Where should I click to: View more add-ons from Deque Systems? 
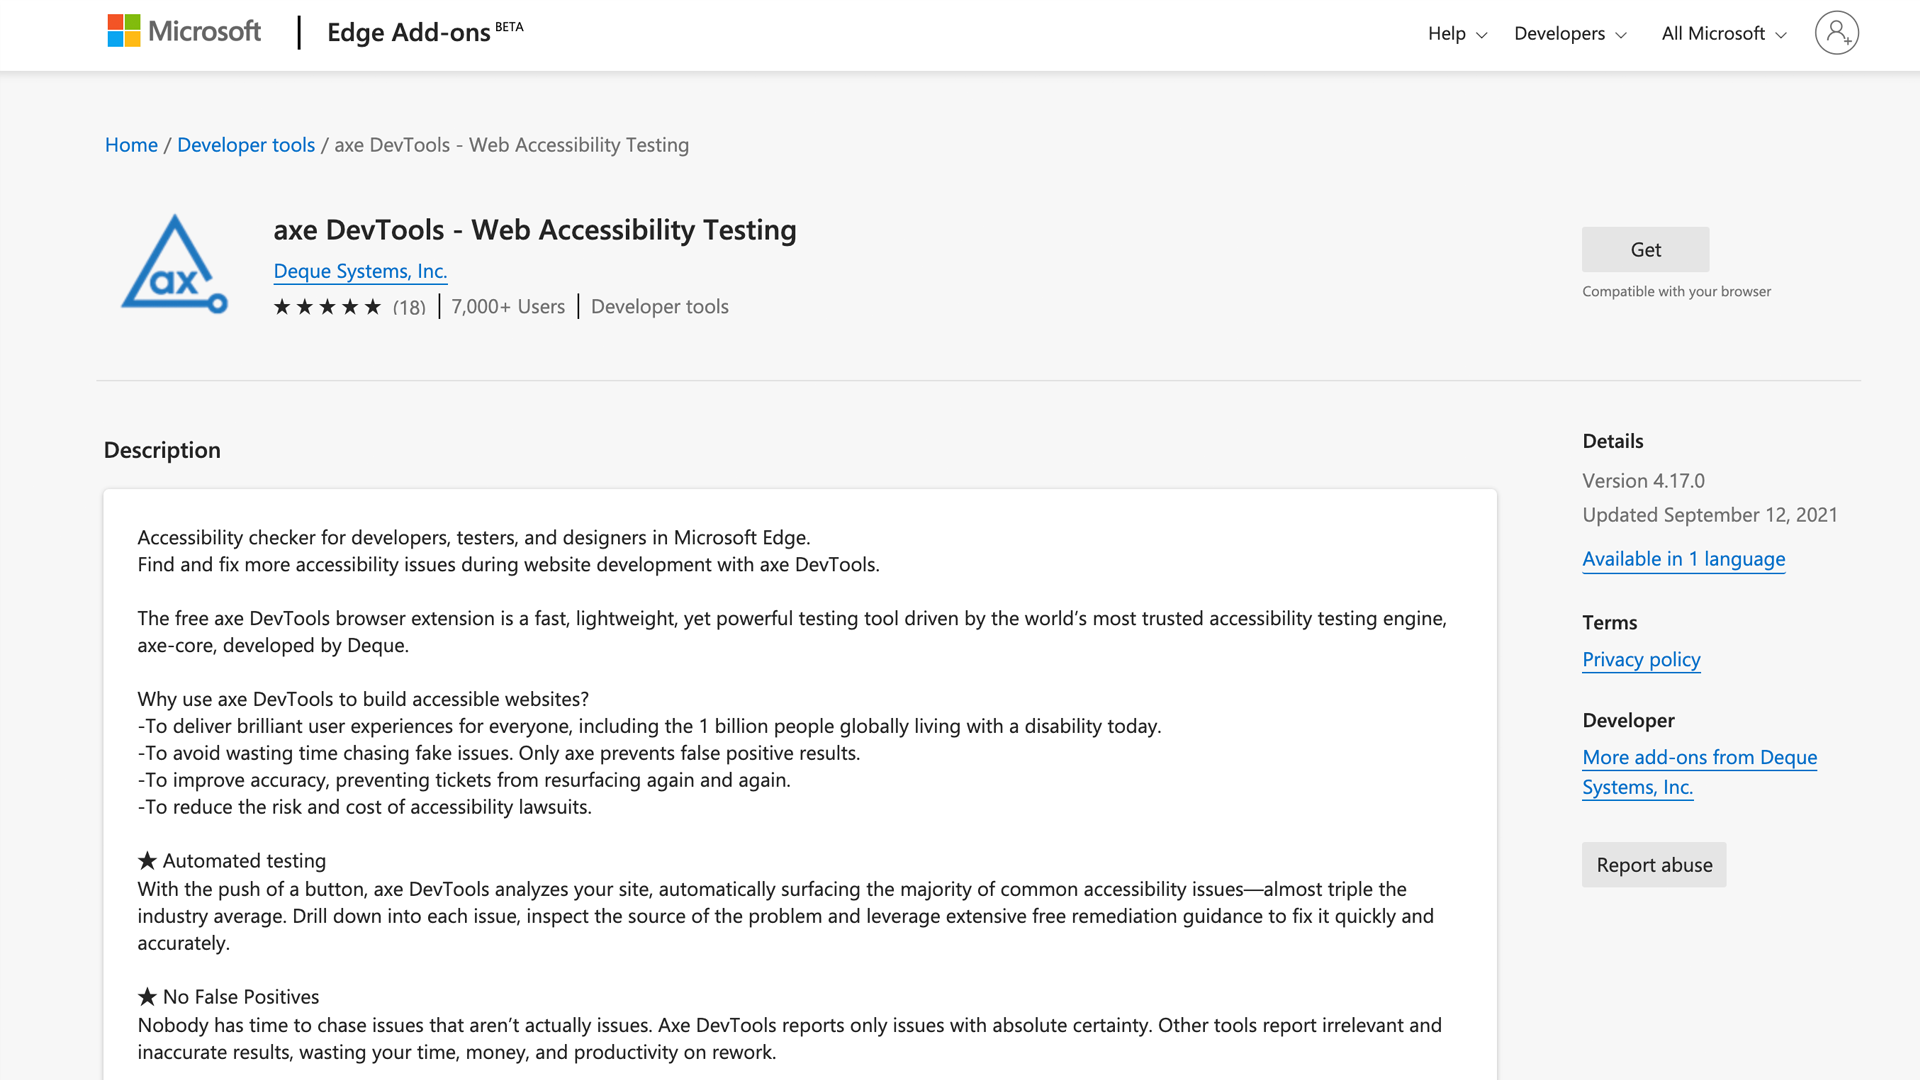pyautogui.click(x=1700, y=770)
